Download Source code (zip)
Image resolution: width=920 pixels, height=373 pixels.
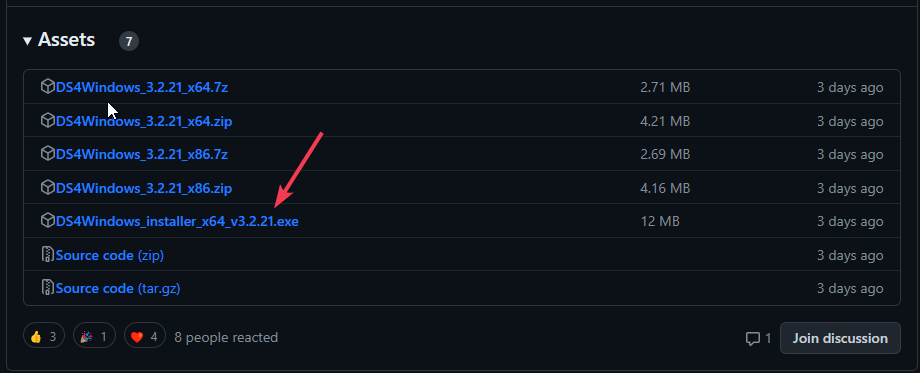coord(110,256)
